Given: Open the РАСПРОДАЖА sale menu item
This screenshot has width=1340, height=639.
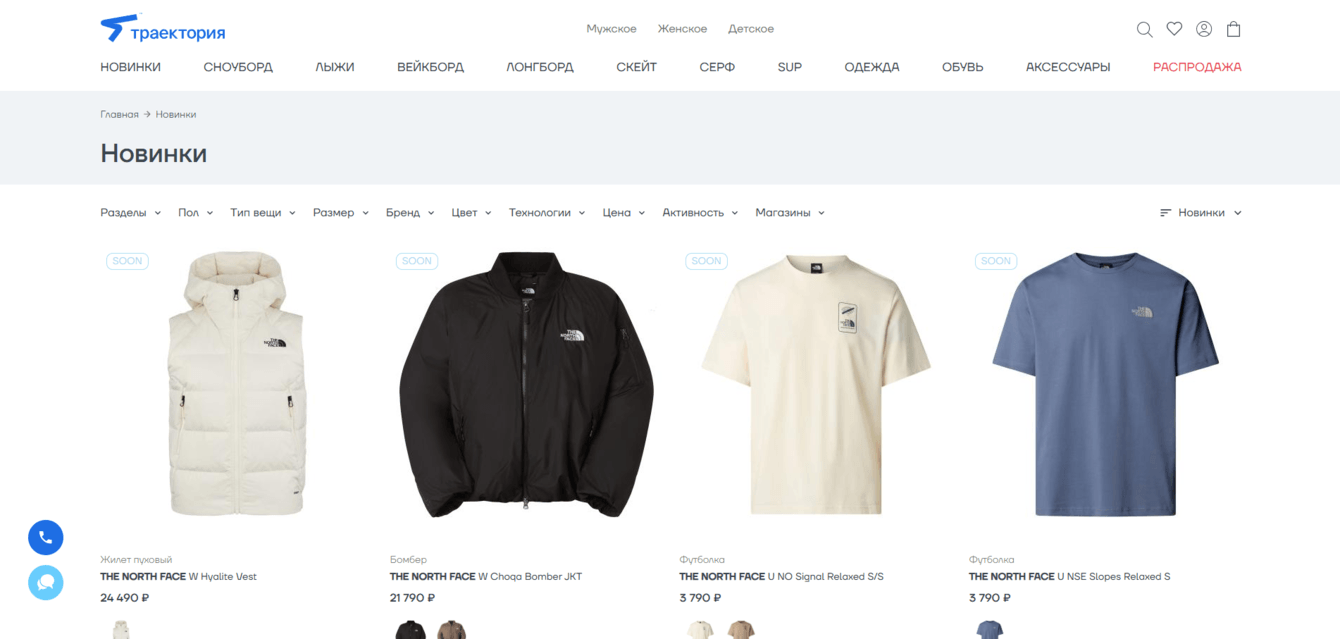Looking at the screenshot, I should 1197,67.
